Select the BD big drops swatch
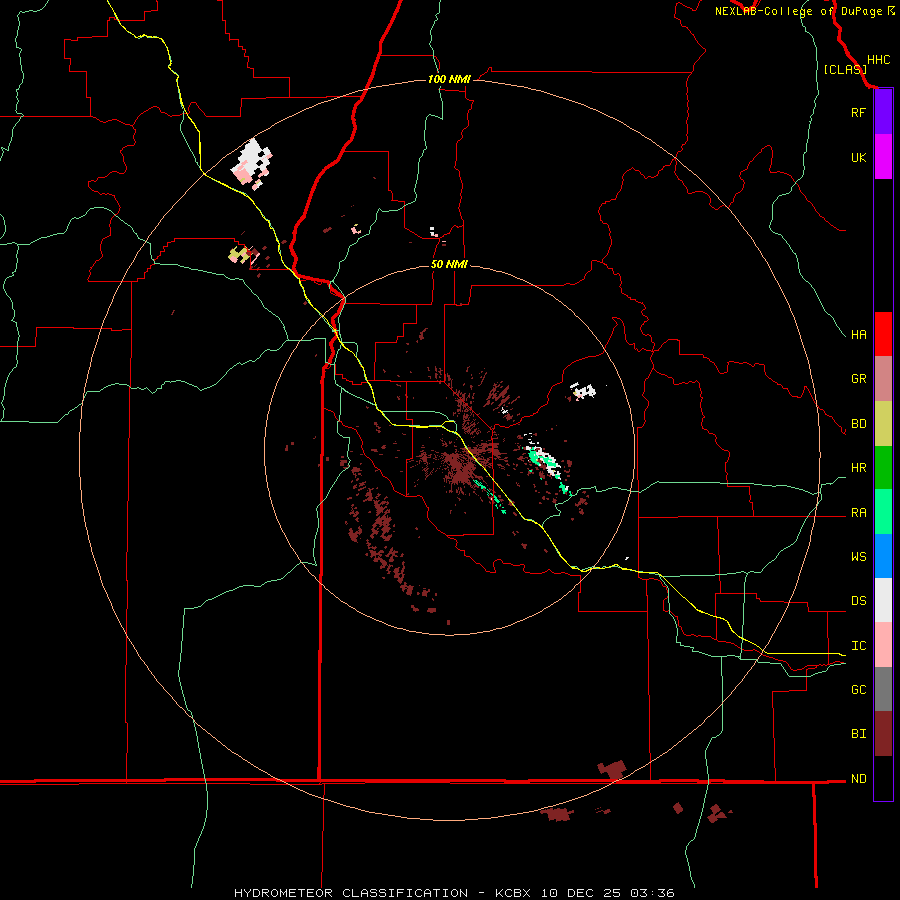The image size is (900, 900). click(x=883, y=424)
